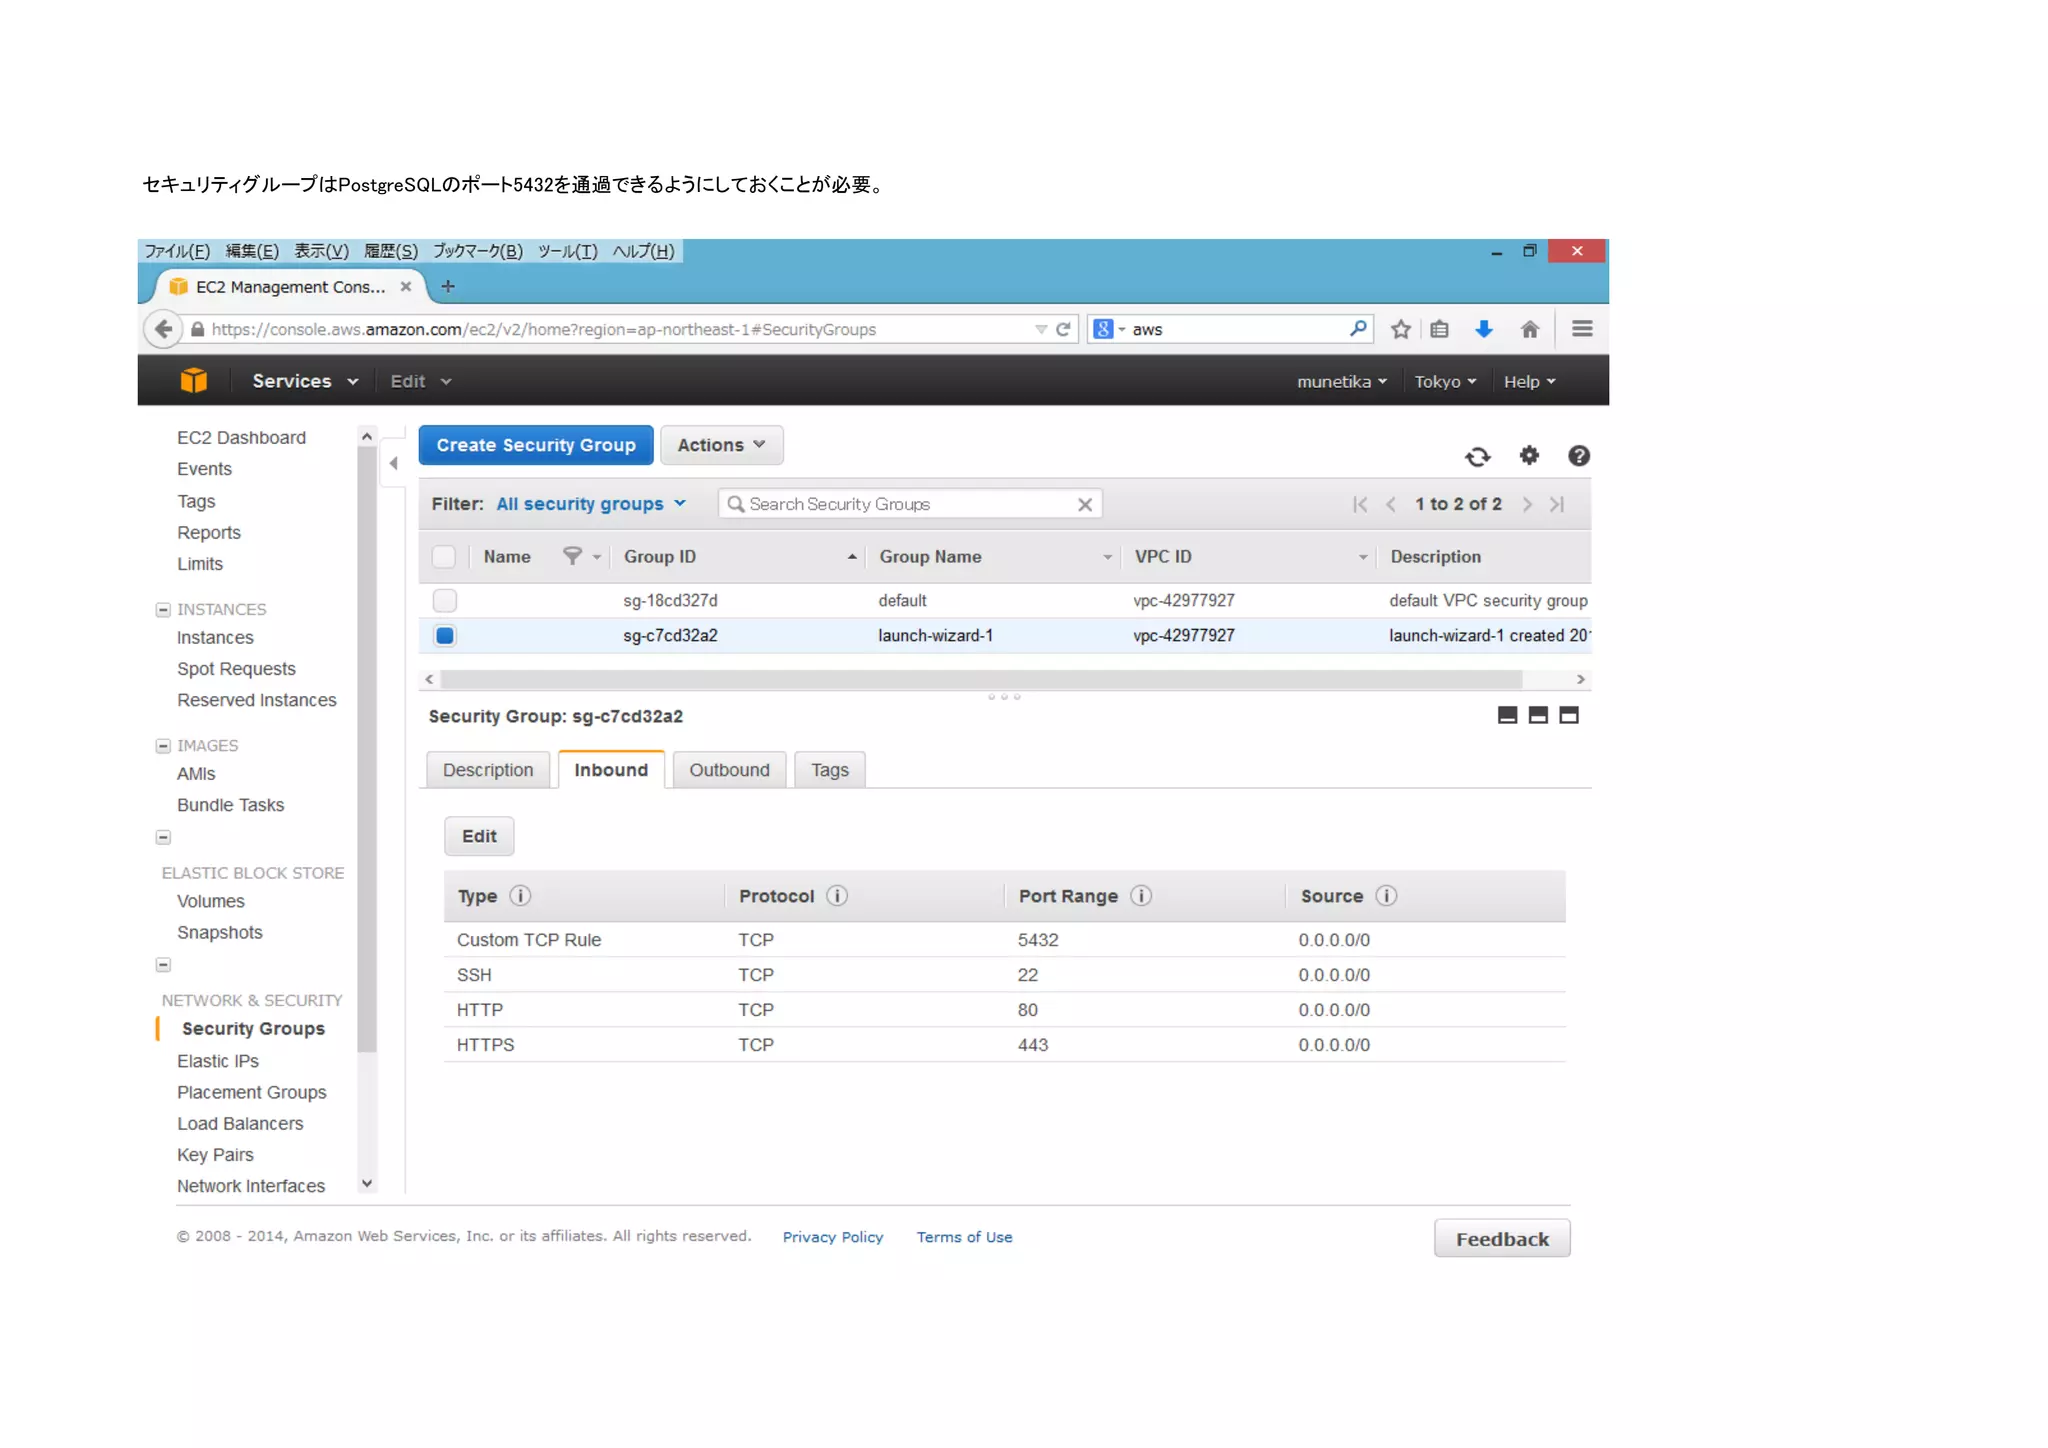Viewport: 2048px width, 1448px height.
Task: Open the bookmarks list icon
Action: pos(1439,329)
